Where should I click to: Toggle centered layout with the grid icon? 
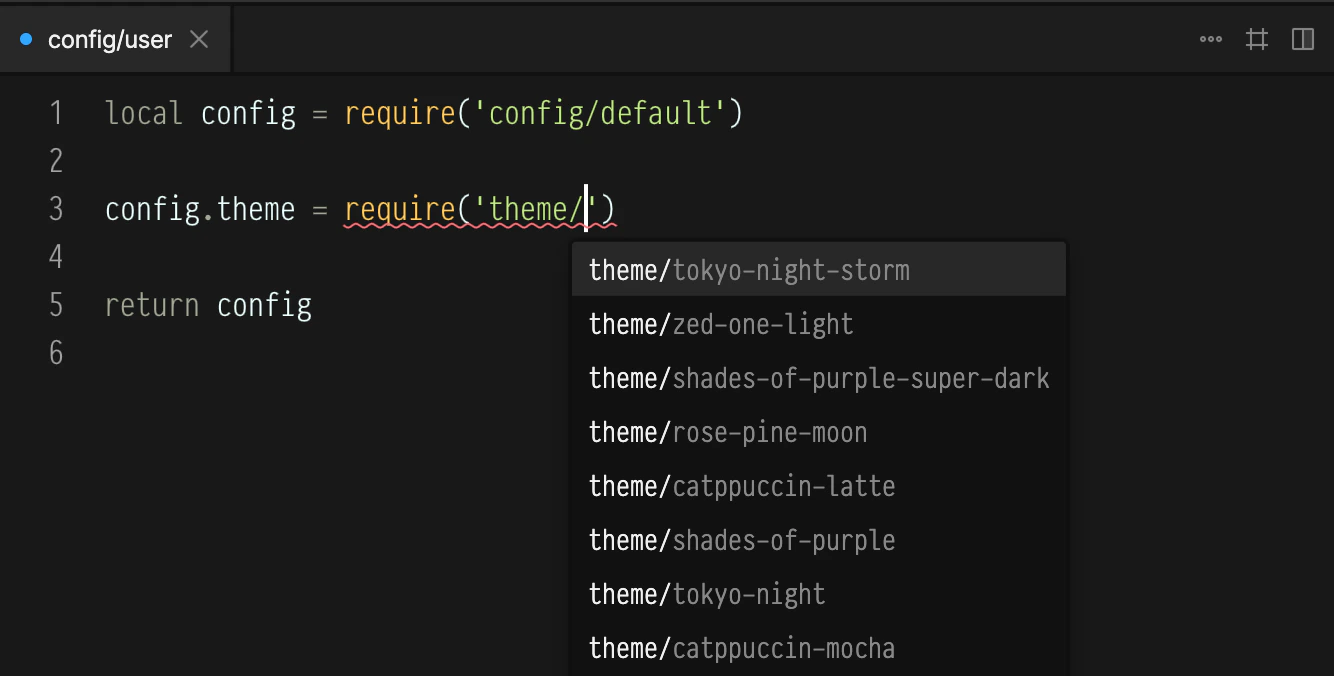[1257, 39]
